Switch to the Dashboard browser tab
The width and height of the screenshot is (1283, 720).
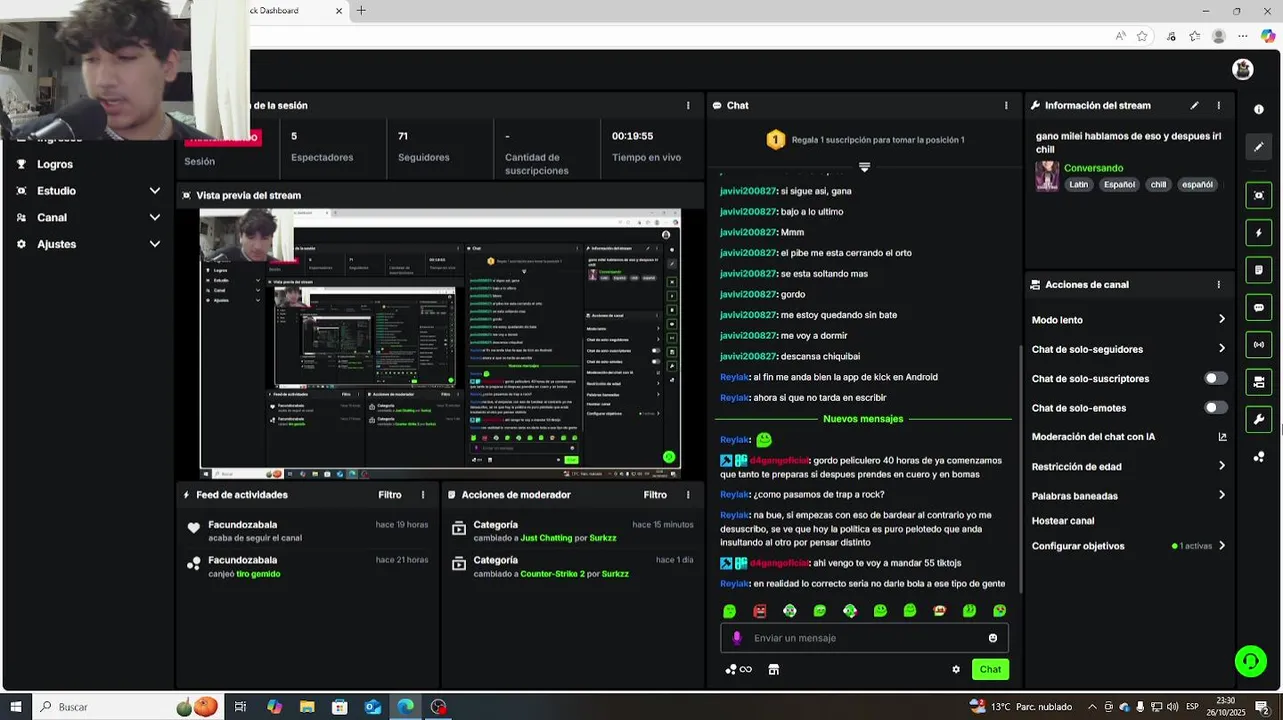[x=290, y=11]
